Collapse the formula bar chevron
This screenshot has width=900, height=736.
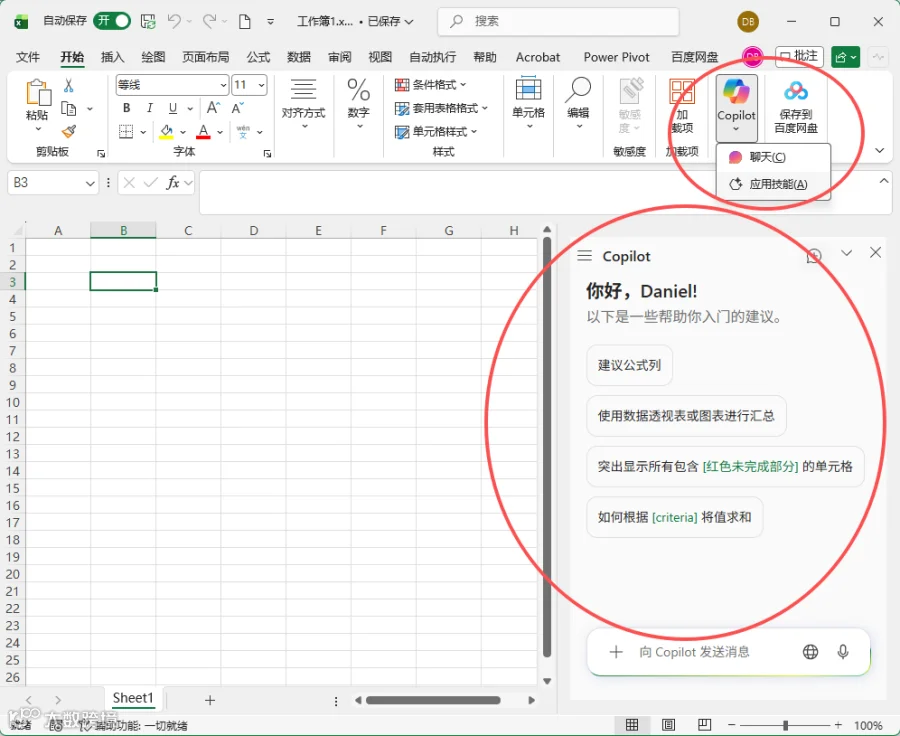884,181
